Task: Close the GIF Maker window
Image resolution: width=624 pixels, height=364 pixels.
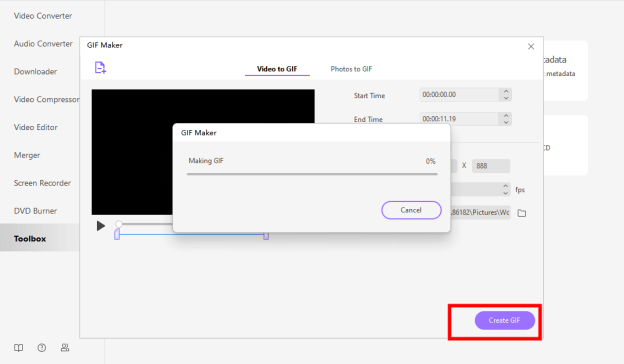Action: pyautogui.click(x=531, y=47)
